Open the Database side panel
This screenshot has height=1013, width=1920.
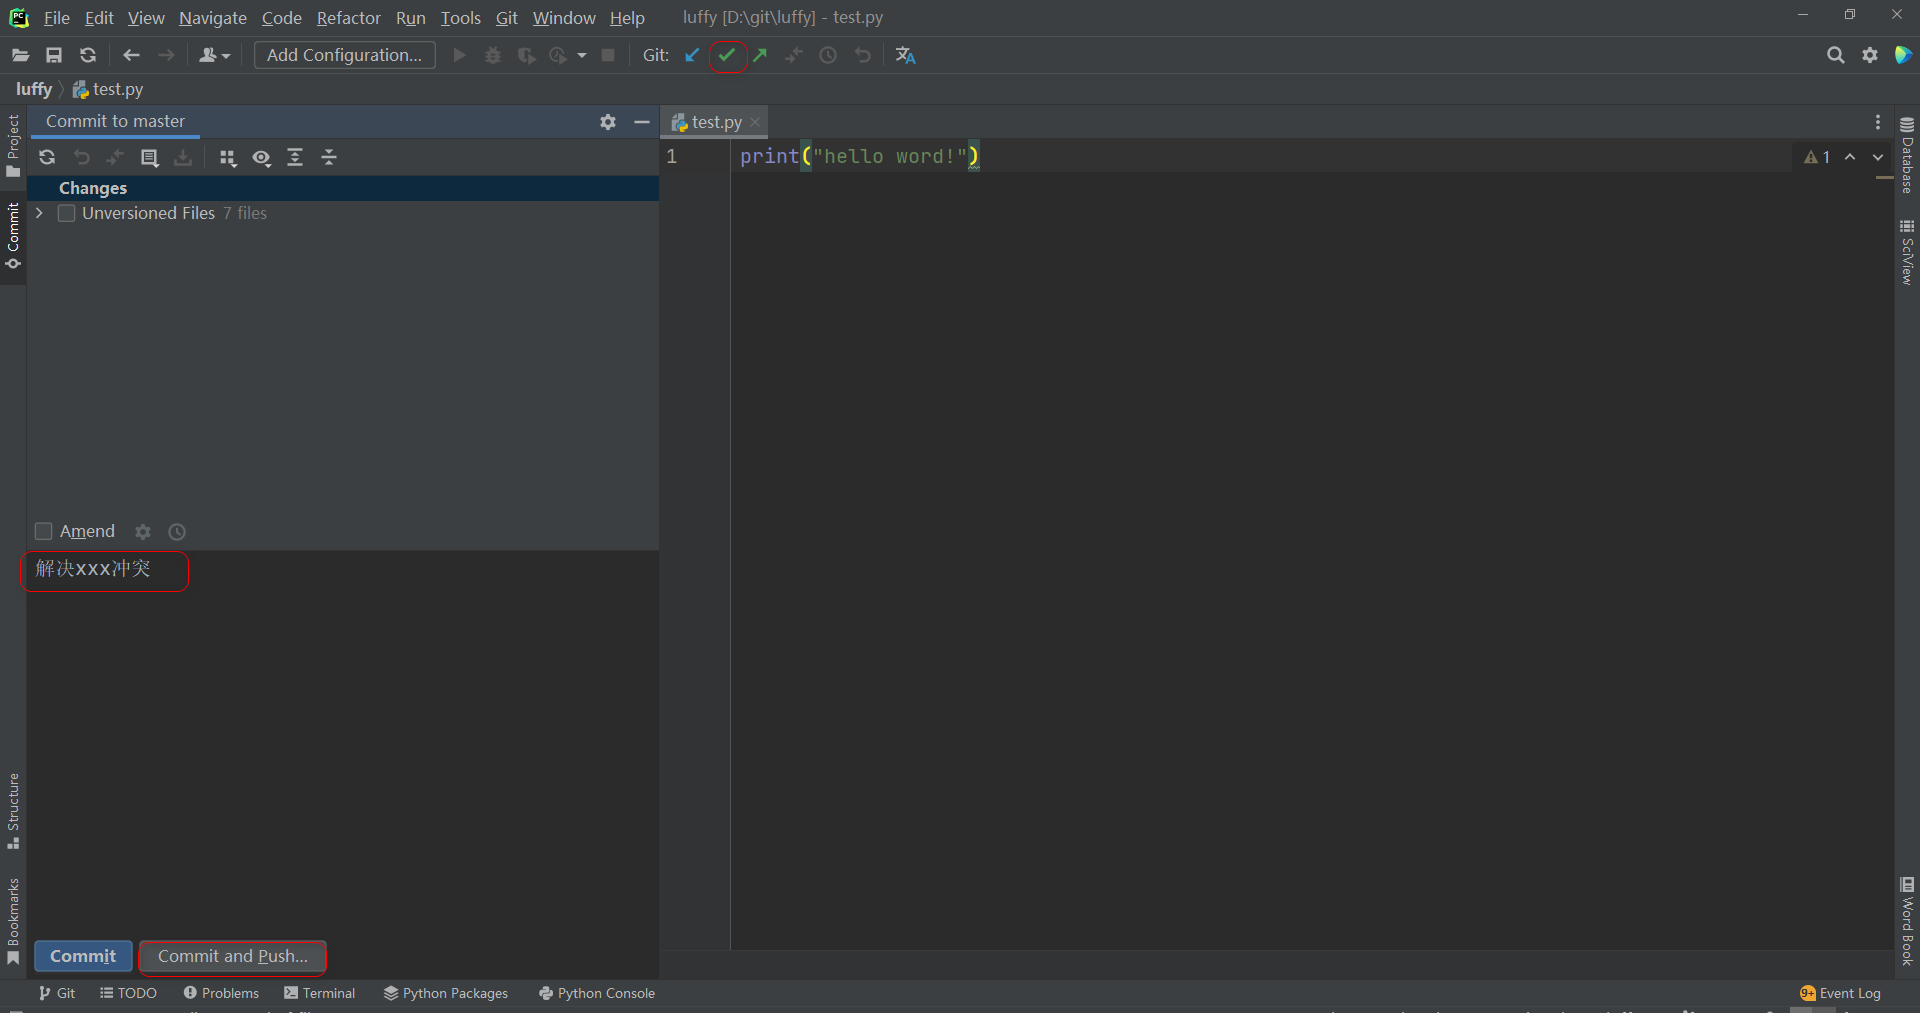coord(1907,155)
